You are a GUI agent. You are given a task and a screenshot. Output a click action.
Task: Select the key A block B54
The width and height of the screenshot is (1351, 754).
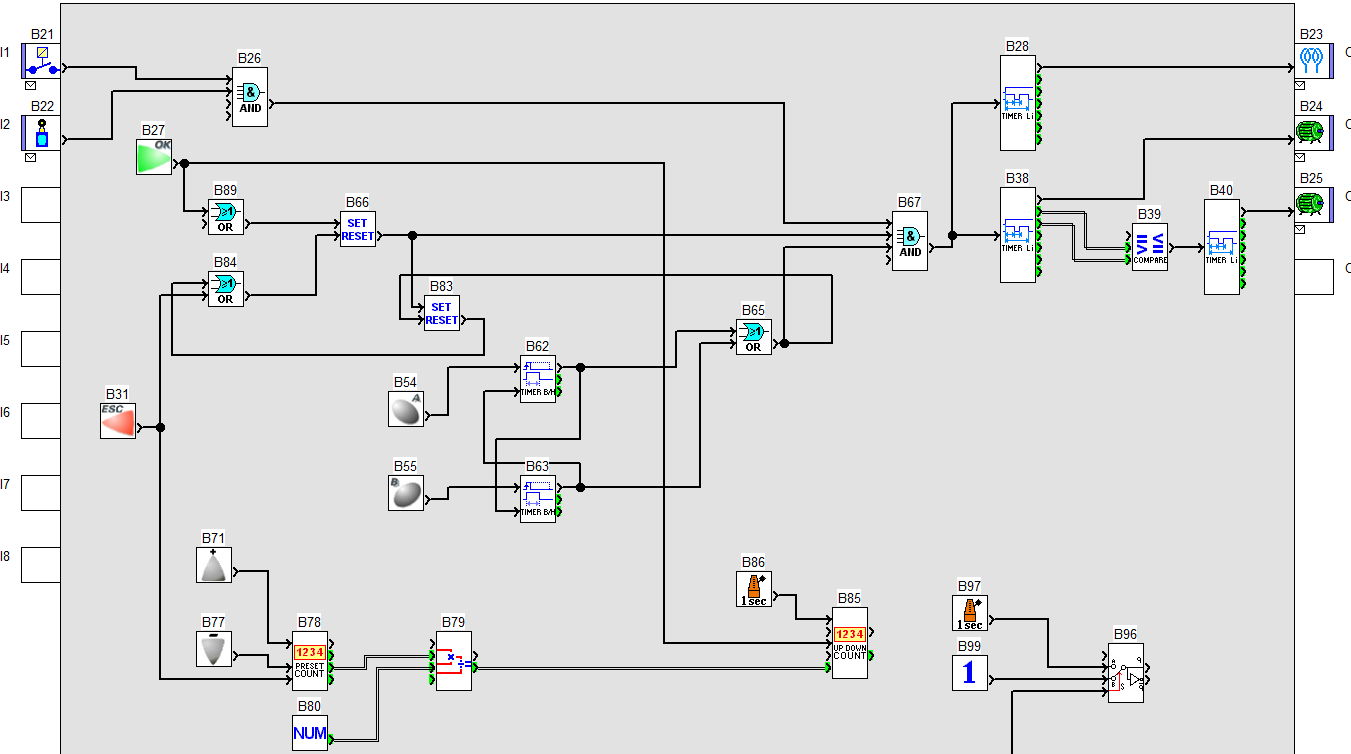(405, 409)
